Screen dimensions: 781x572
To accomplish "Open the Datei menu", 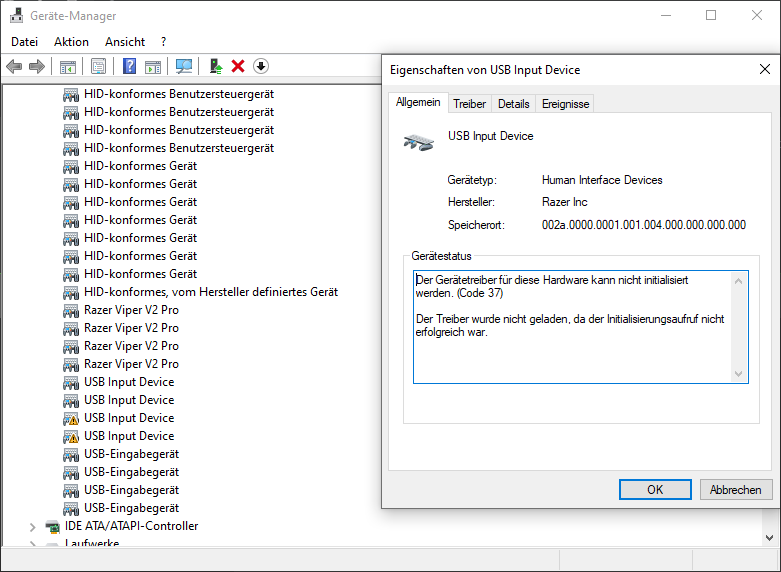I will point(24,42).
